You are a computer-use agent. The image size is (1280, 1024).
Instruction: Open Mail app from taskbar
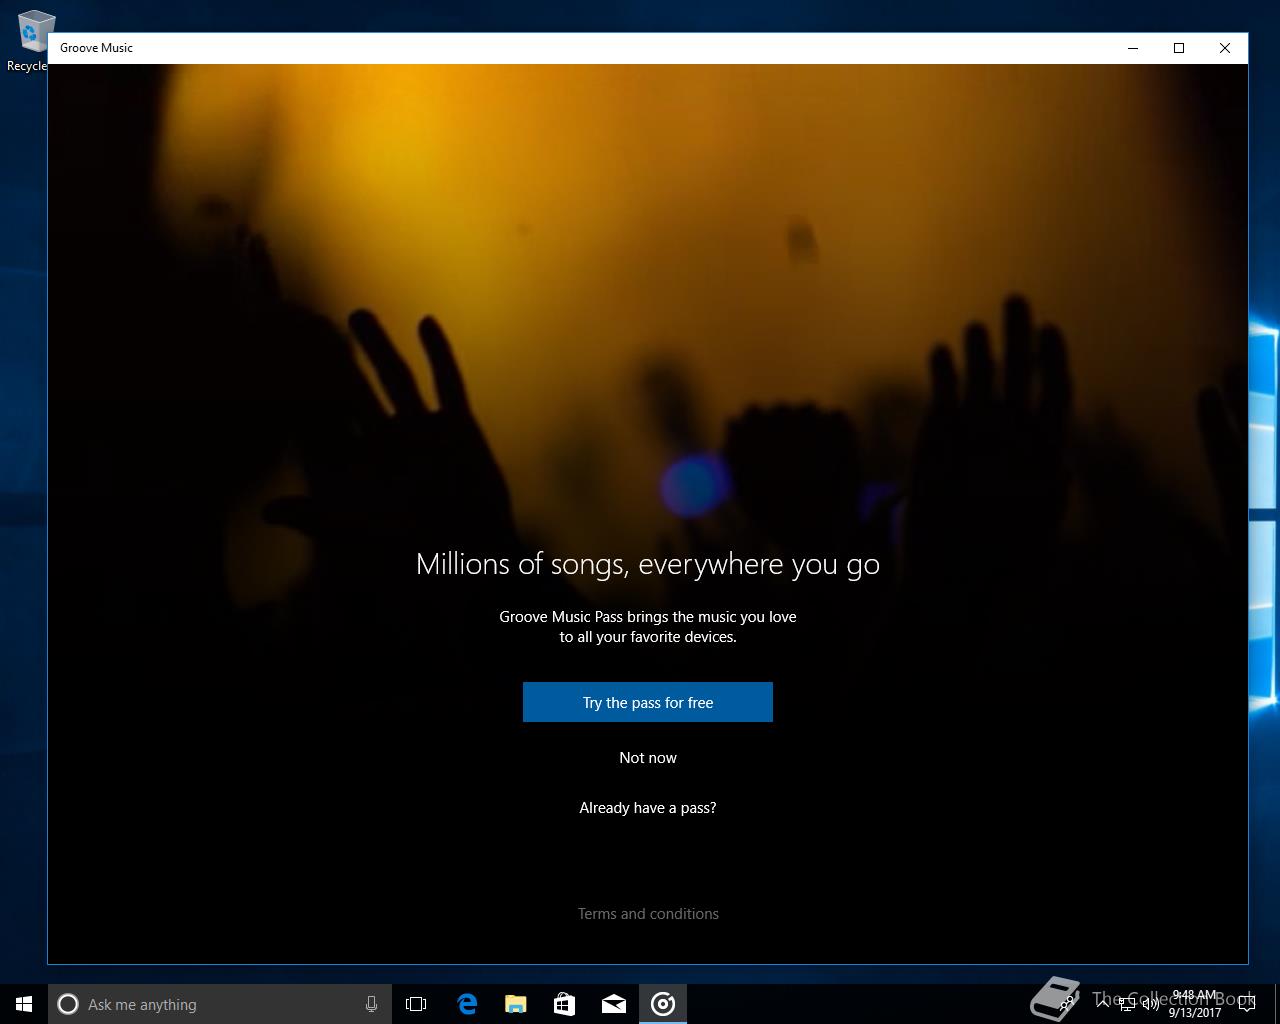614,1004
